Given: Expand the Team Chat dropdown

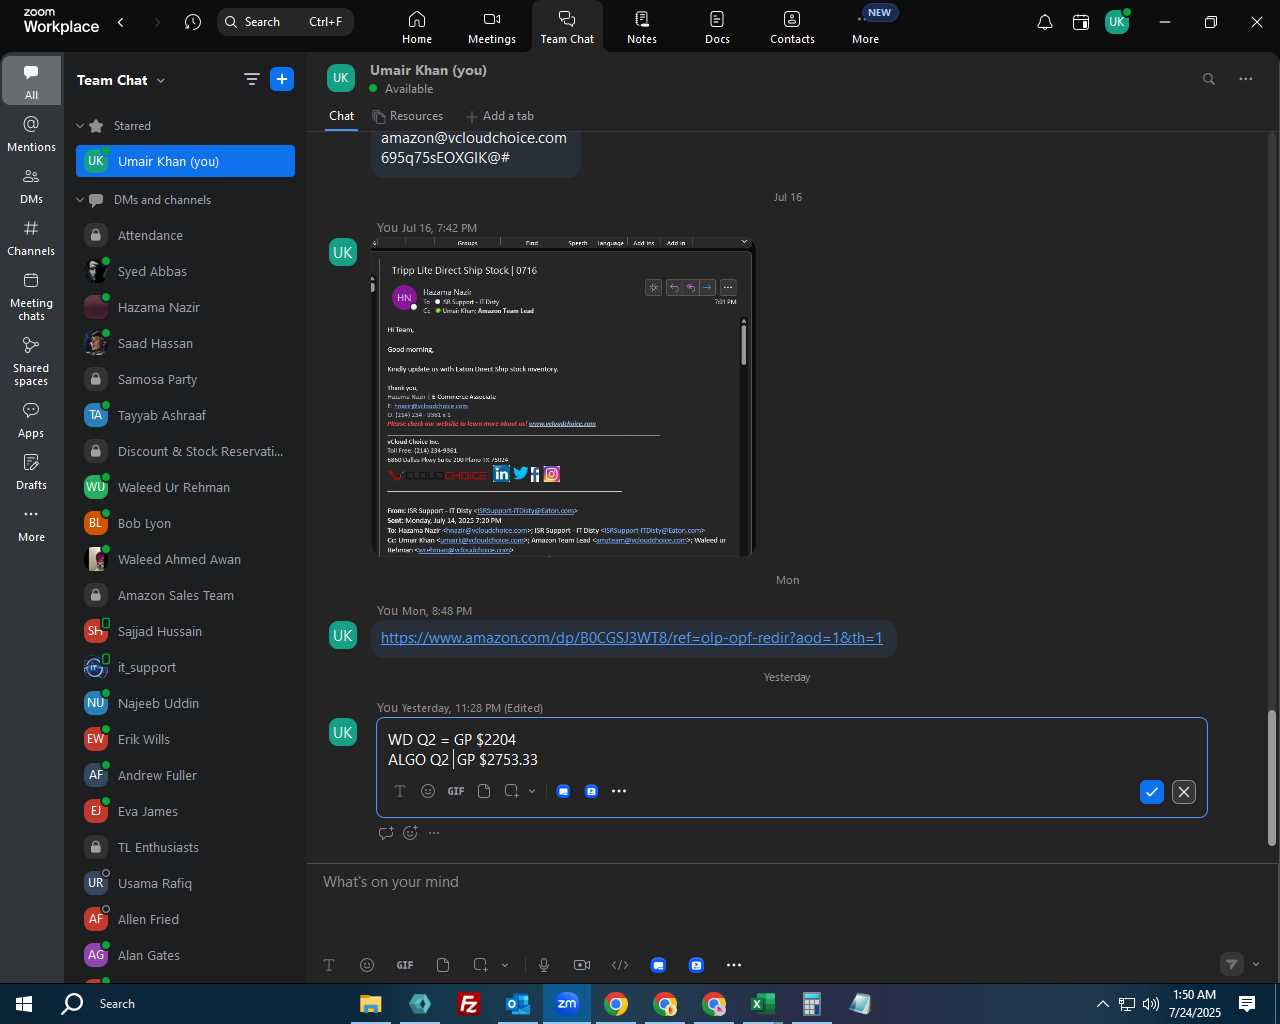Looking at the screenshot, I should [161, 81].
